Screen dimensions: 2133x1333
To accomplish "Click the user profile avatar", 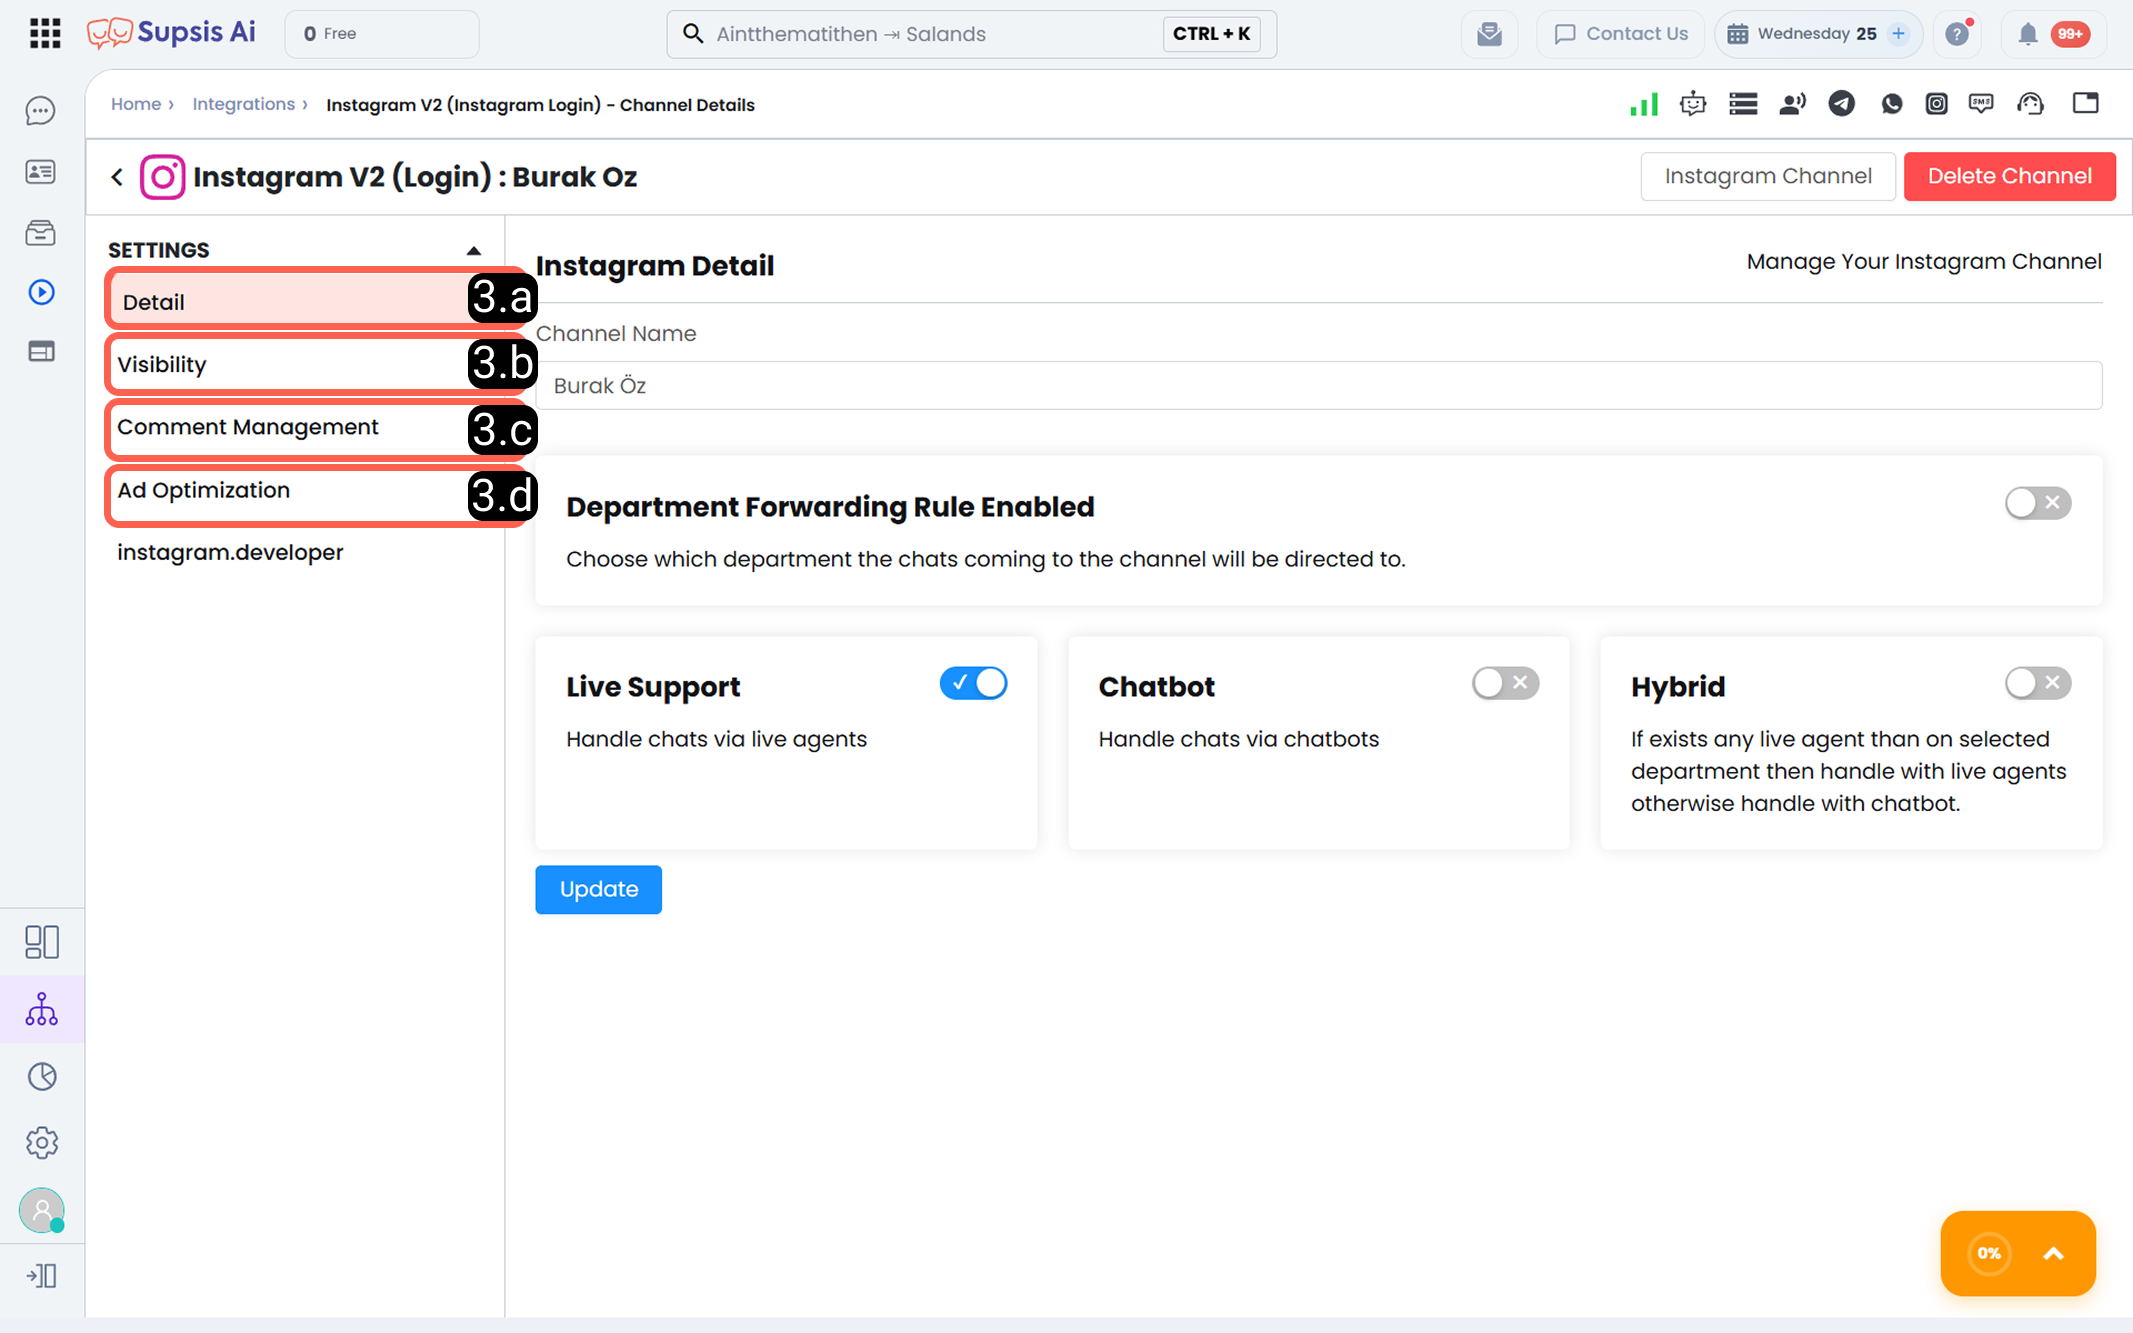I will (41, 1210).
